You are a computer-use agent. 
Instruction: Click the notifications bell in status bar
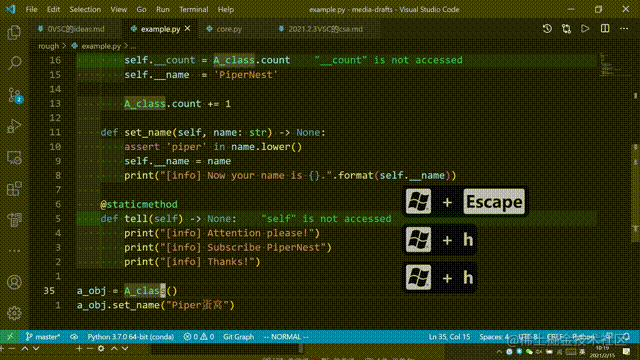[627, 337]
